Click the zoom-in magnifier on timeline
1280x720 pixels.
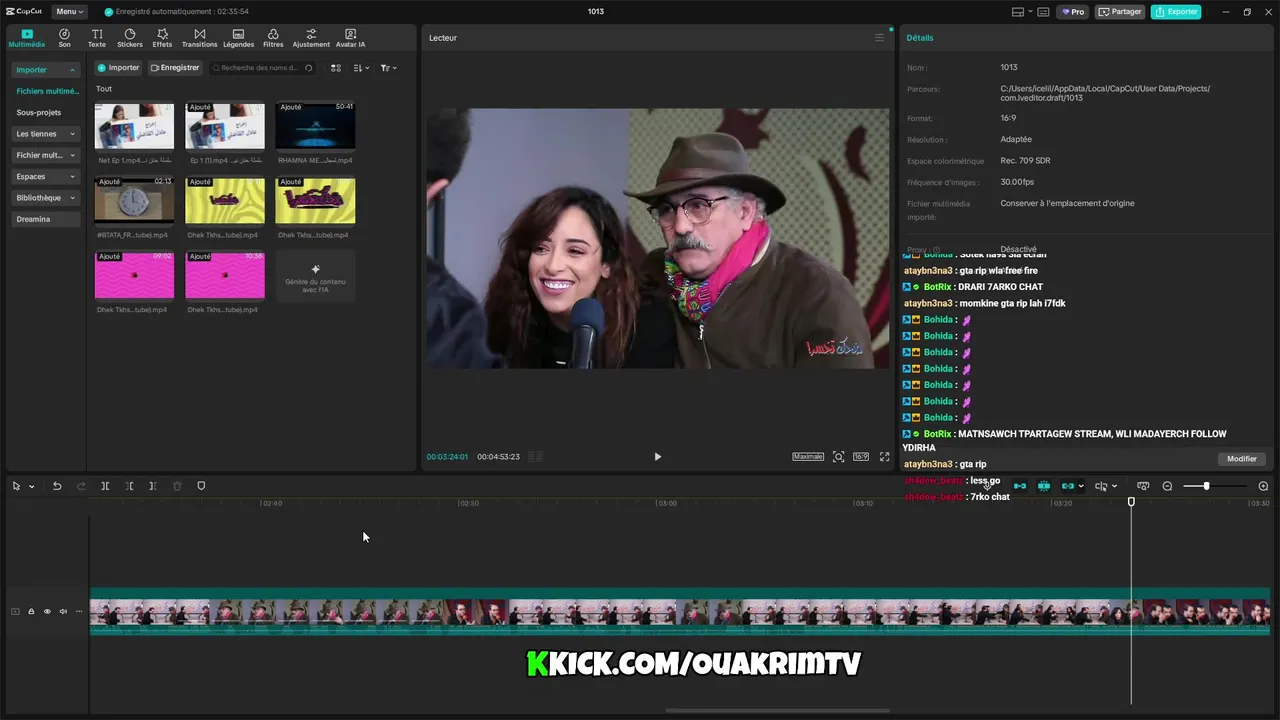1263,486
